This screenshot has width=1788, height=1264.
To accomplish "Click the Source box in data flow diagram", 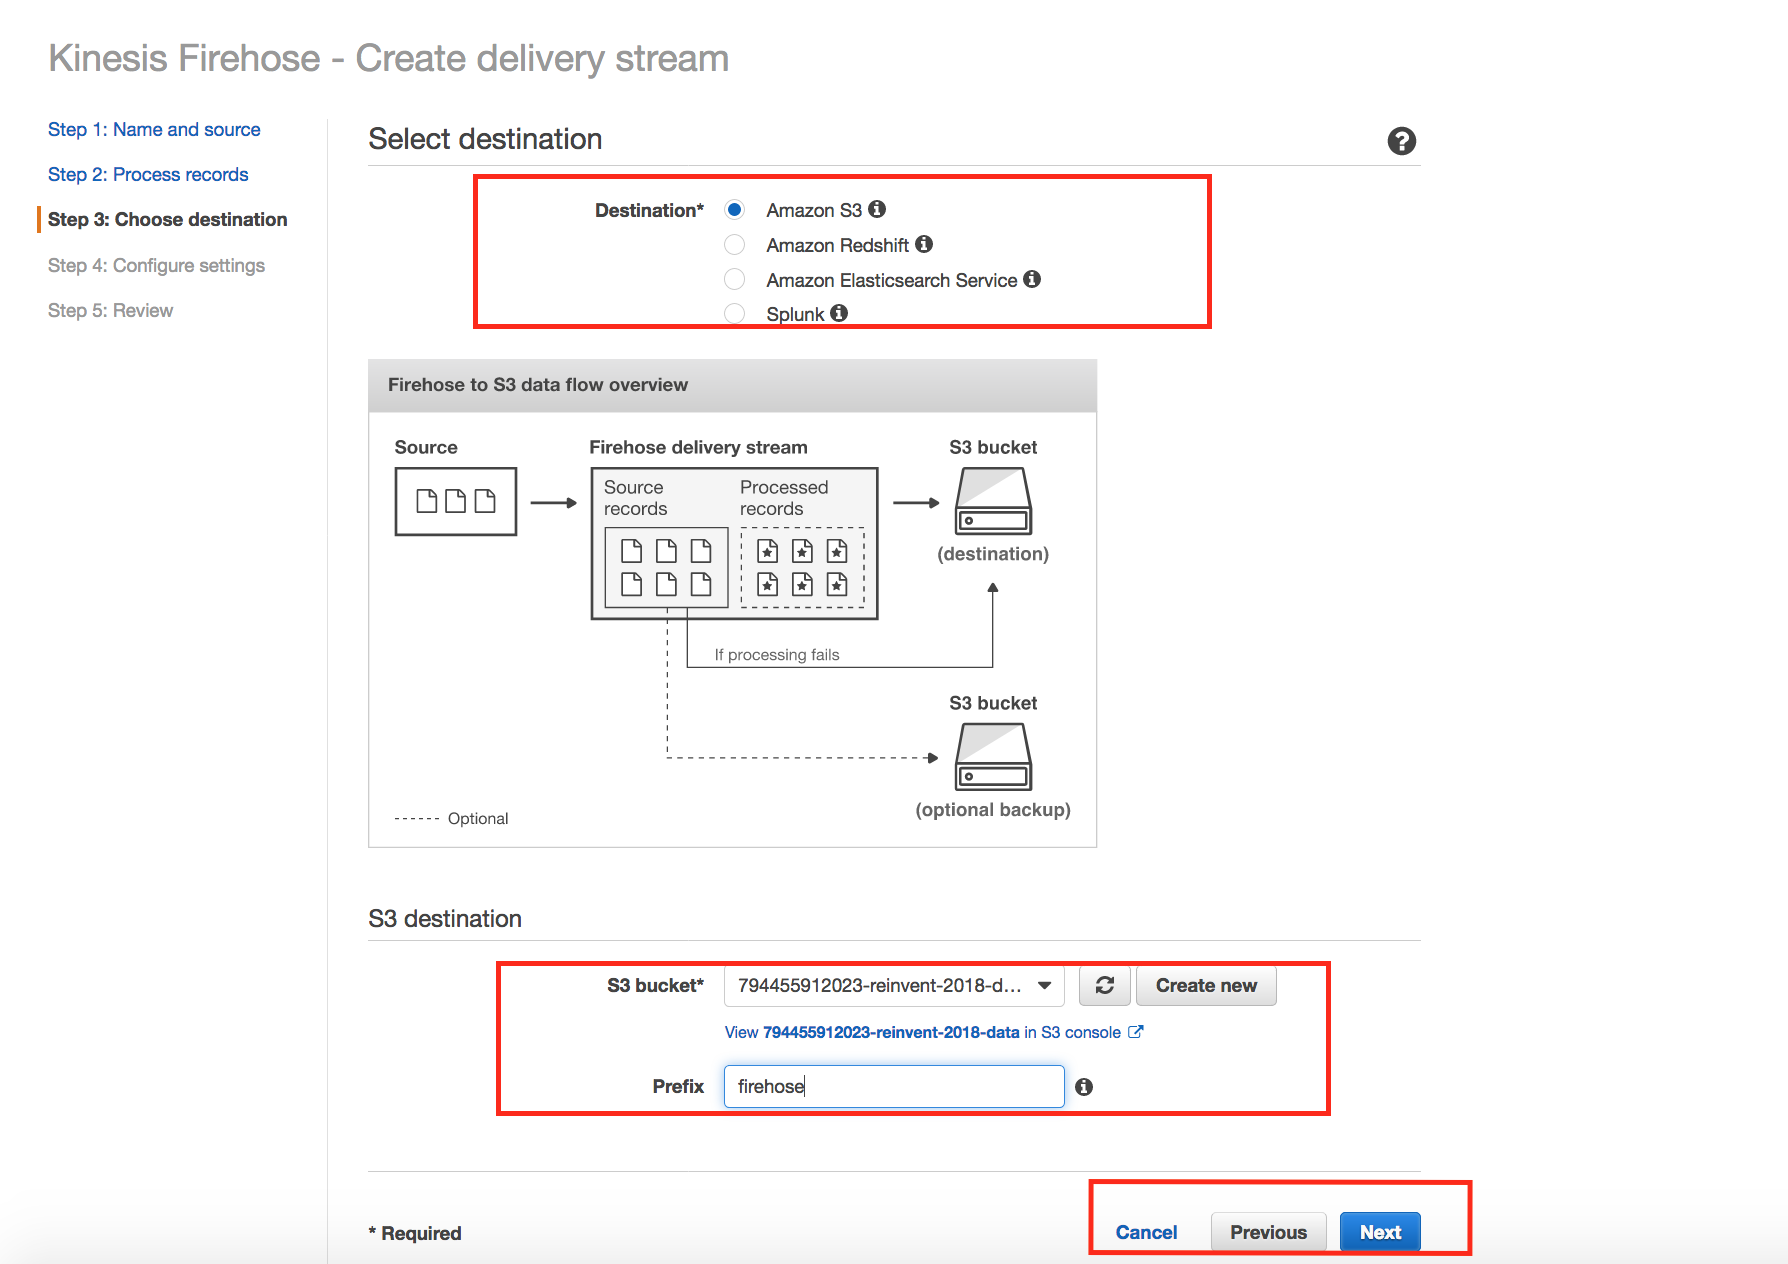I will tap(456, 501).
